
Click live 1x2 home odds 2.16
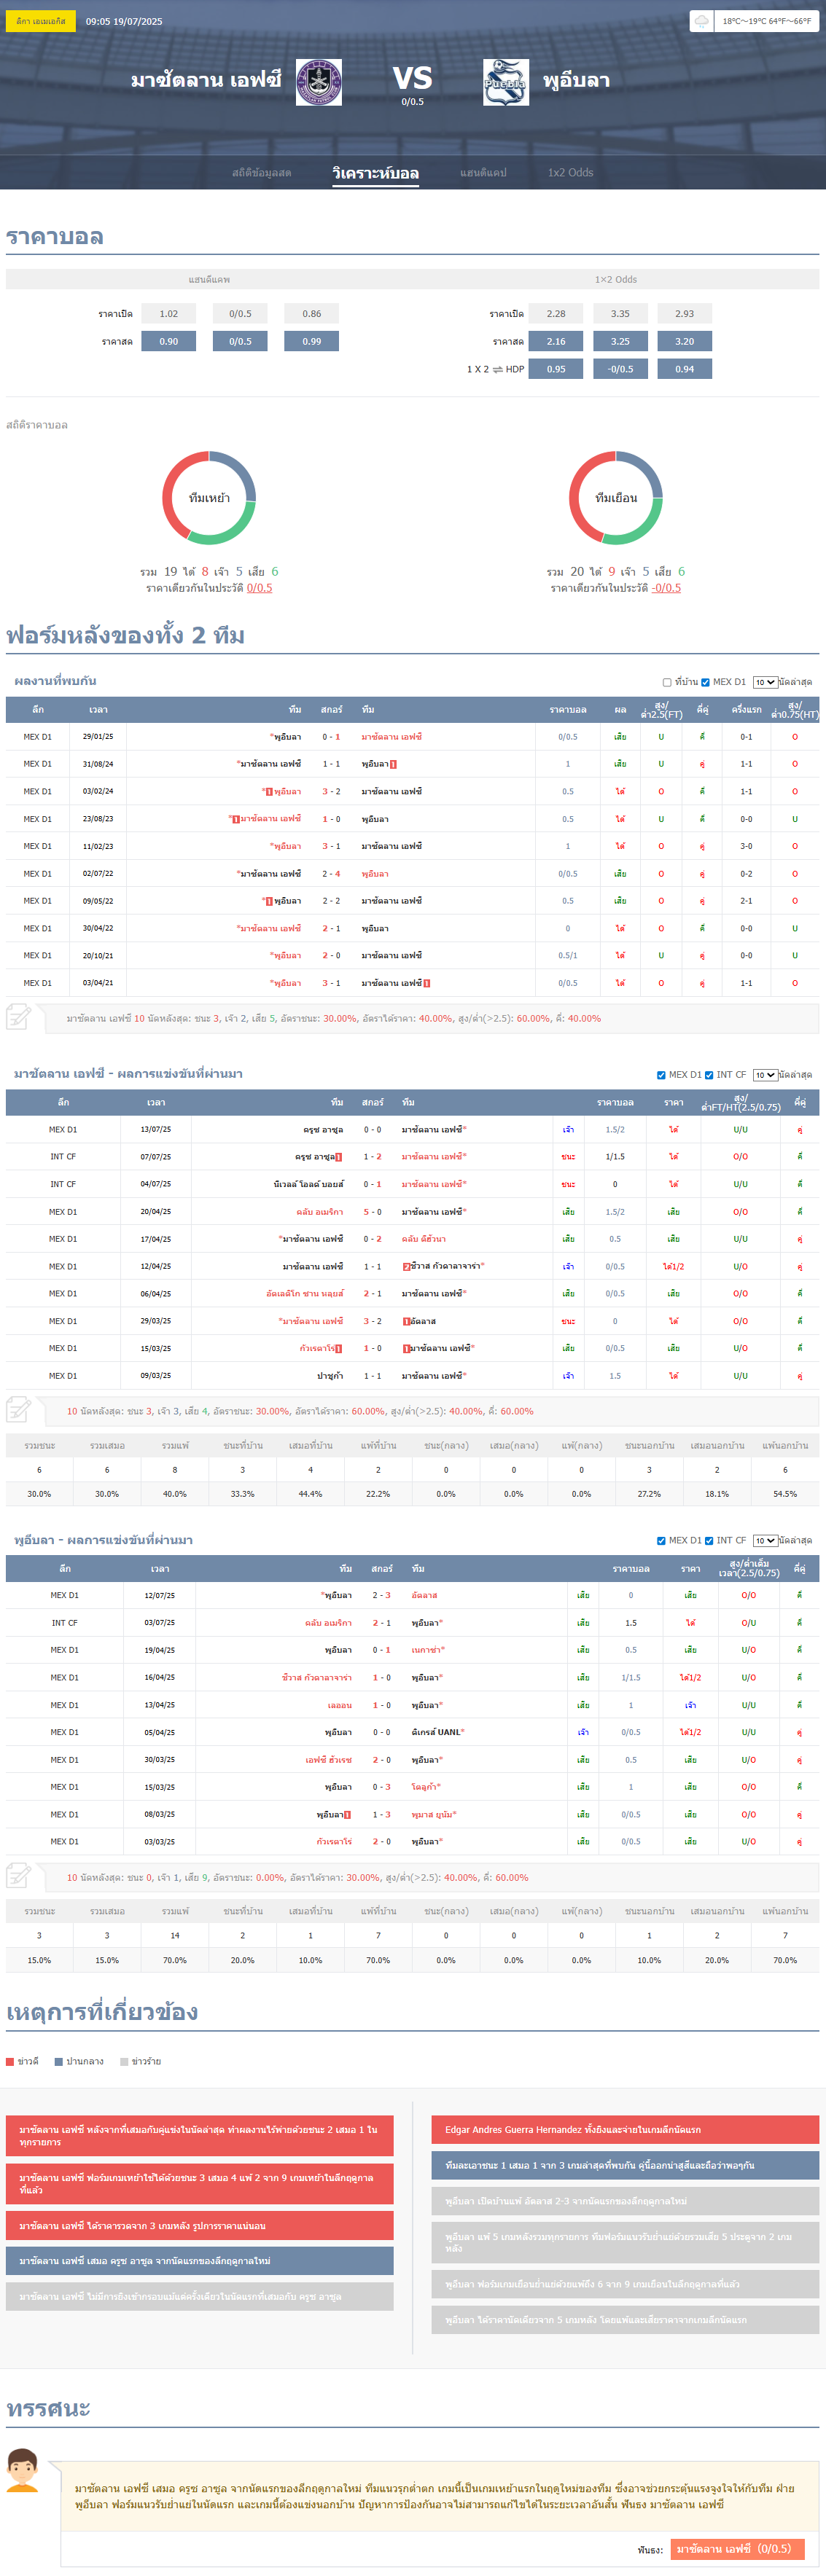[556, 342]
